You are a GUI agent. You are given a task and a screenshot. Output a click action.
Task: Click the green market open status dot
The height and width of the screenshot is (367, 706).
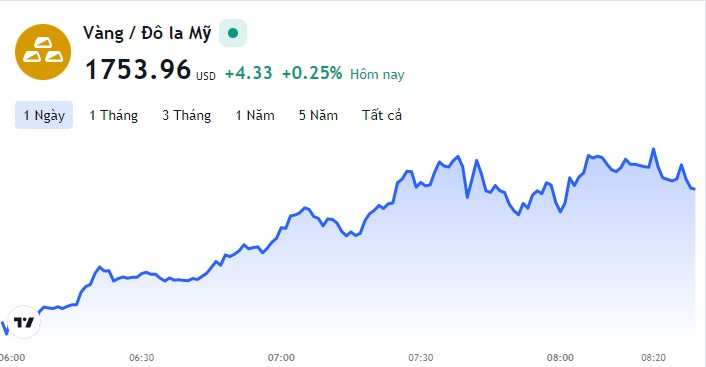point(233,33)
